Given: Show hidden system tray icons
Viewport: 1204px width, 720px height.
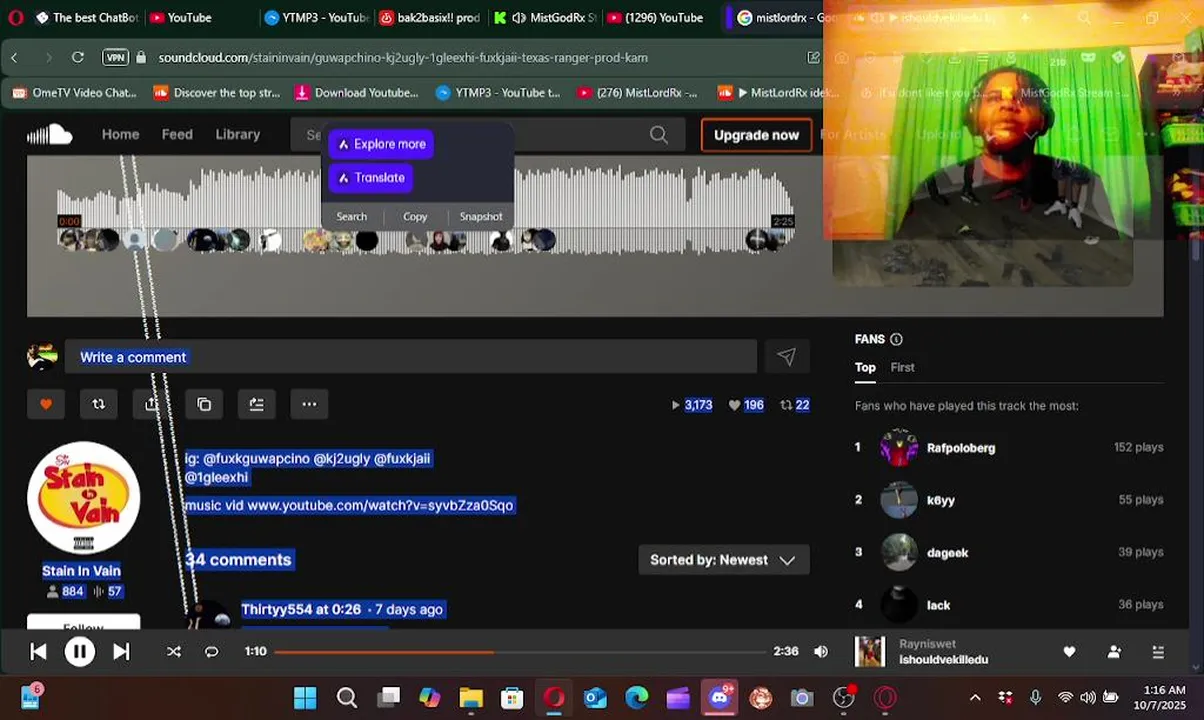Looking at the screenshot, I should pos(975,698).
